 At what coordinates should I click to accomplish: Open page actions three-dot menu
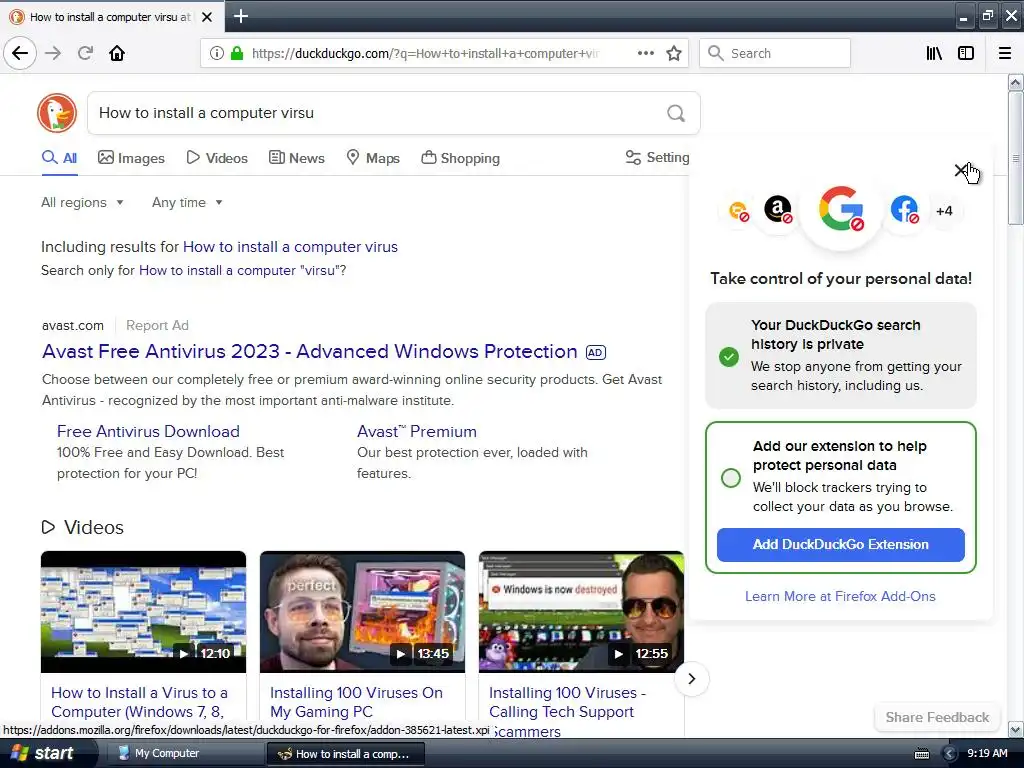pos(645,53)
